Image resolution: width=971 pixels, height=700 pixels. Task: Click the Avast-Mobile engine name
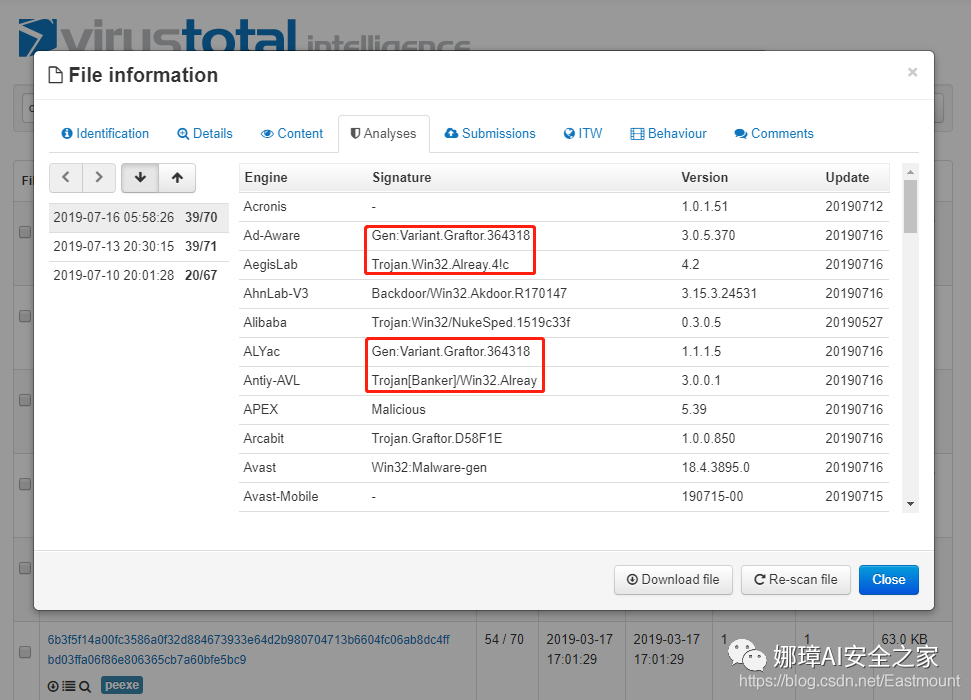click(x=281, y=497)
